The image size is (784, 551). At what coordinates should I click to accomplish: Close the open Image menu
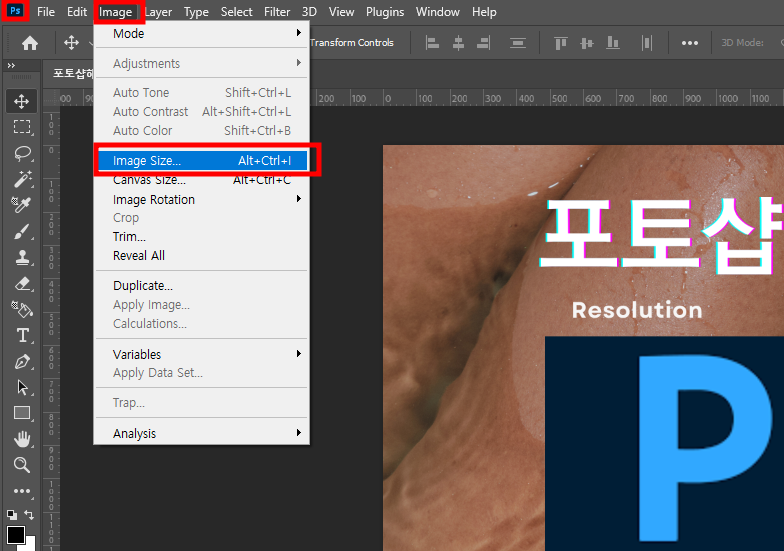[116, 12]
